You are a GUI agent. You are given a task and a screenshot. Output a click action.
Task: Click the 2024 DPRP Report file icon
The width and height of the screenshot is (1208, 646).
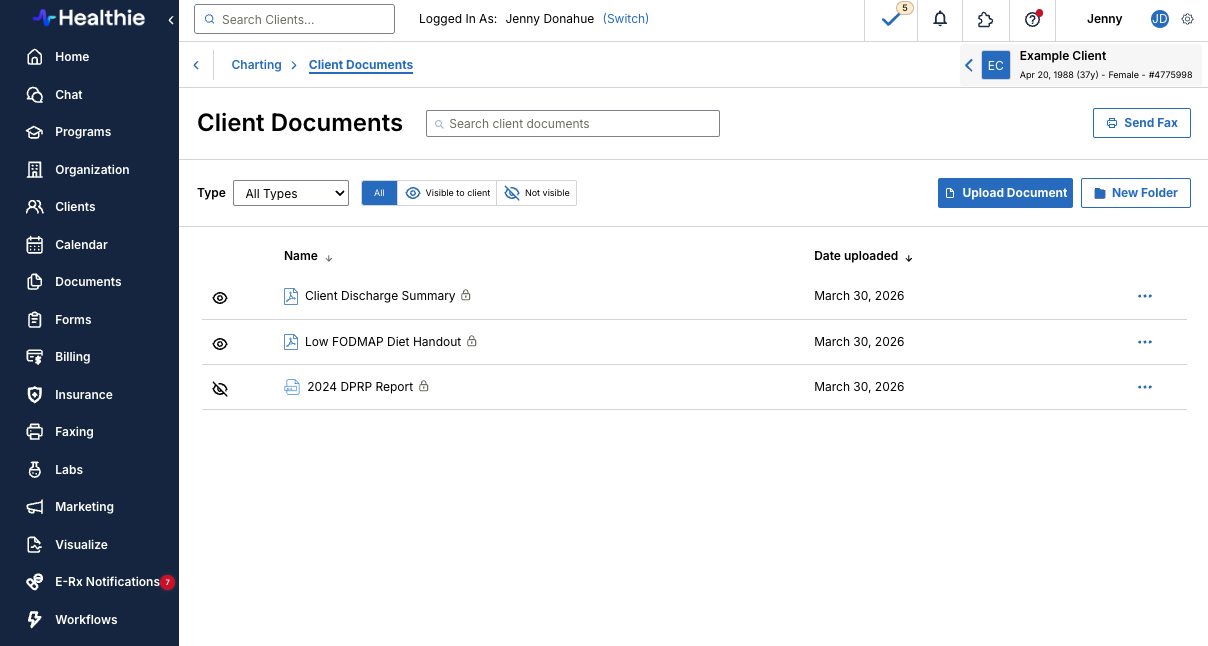click(292, 387)
